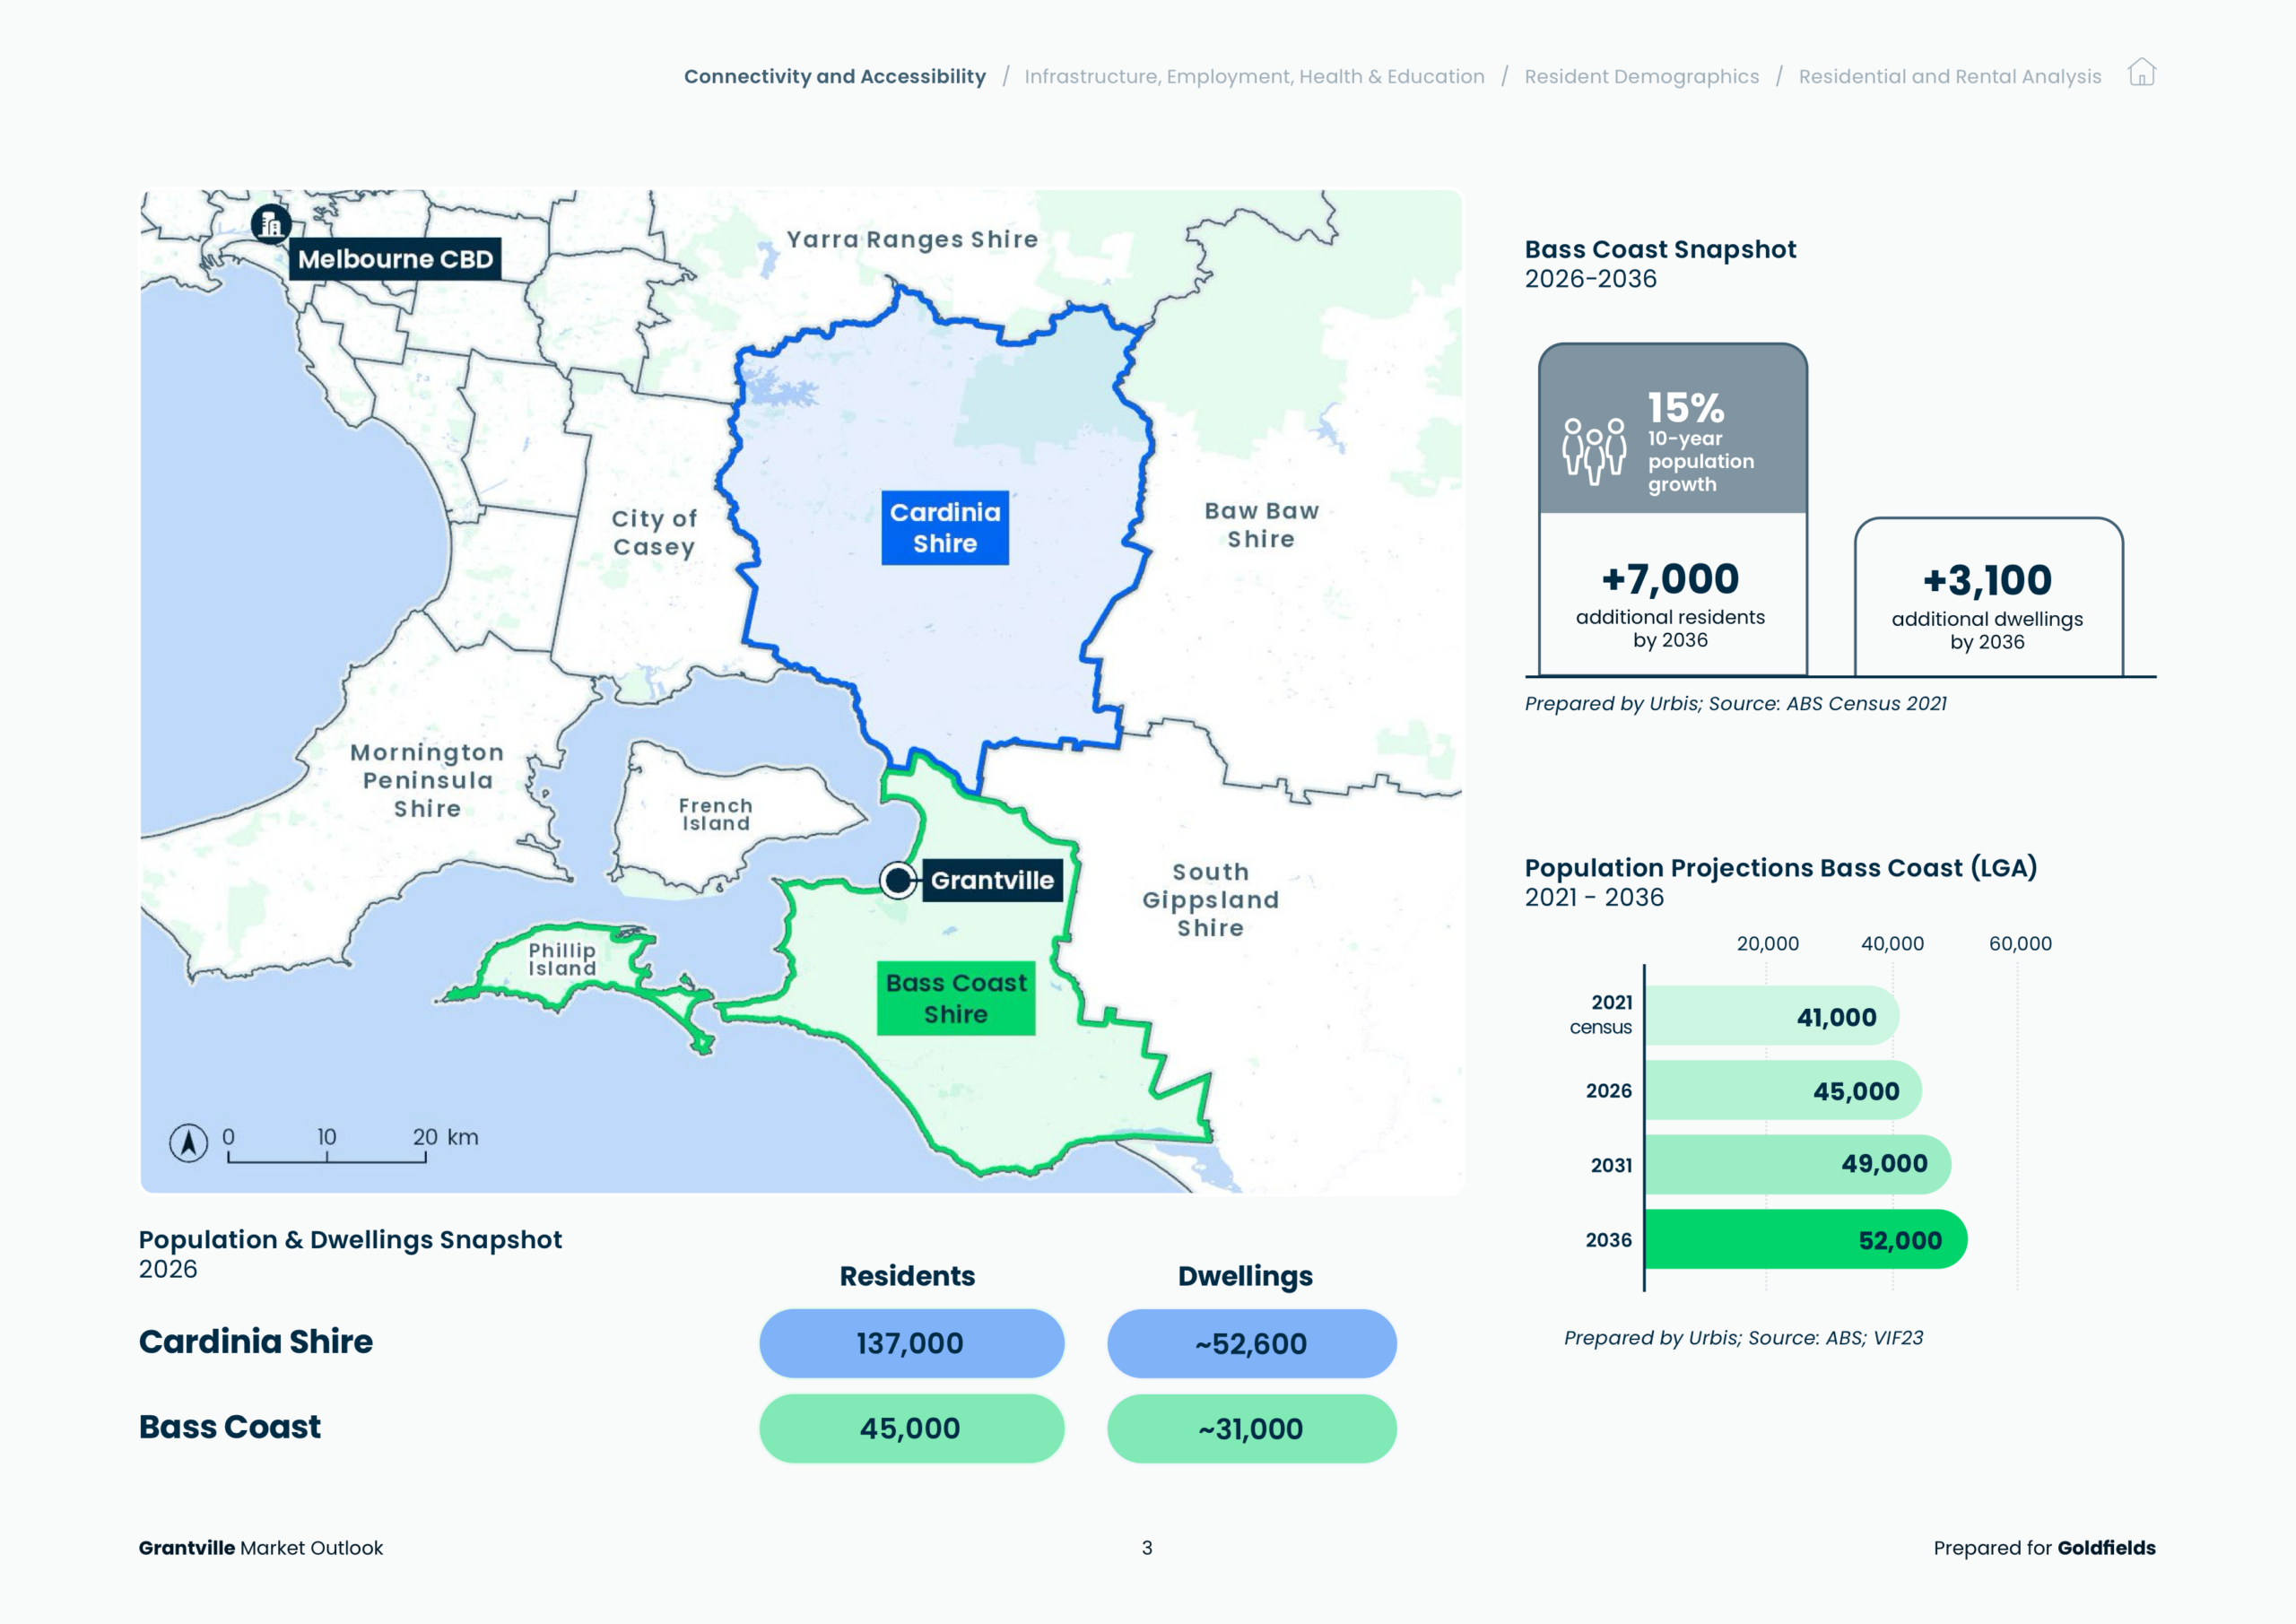Click the 2031 bar showing 49,000
Screen dimensions: 2296x1624
1798,1164
